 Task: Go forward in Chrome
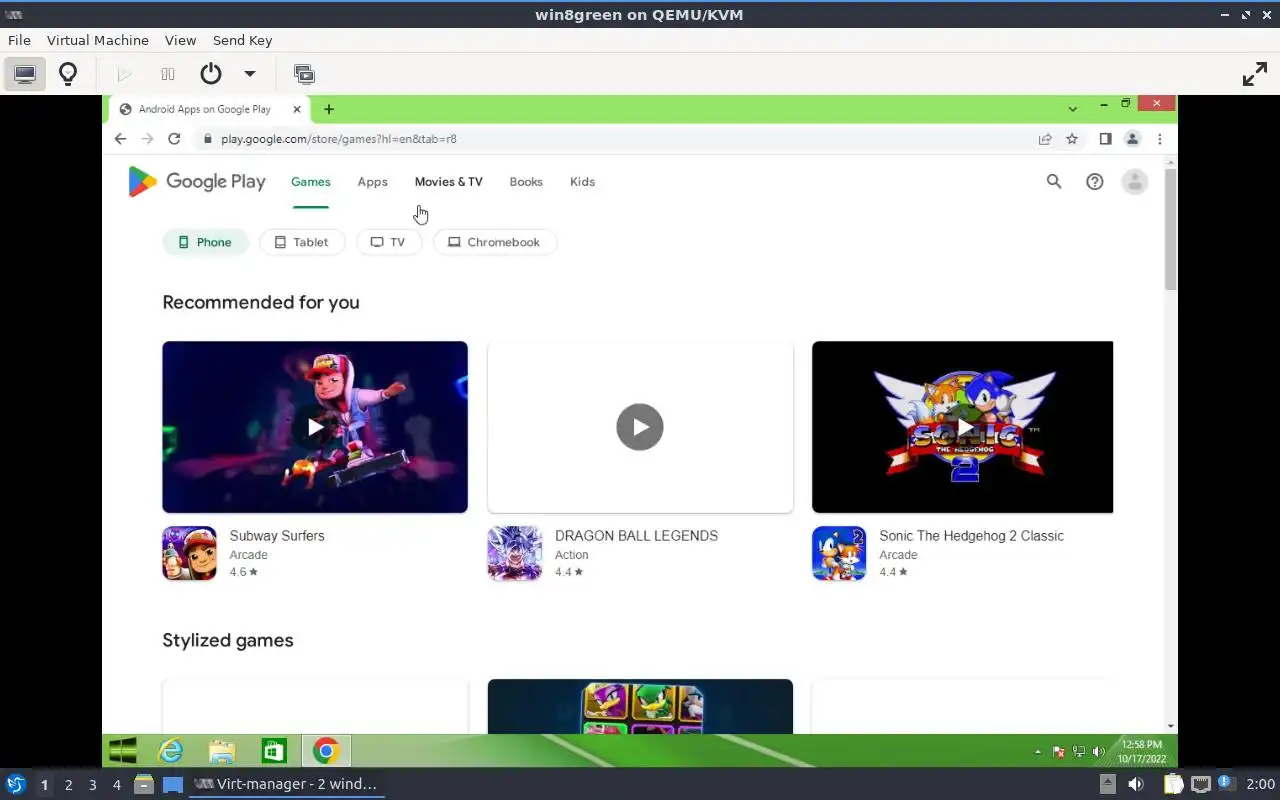click(x=147, y=139)
